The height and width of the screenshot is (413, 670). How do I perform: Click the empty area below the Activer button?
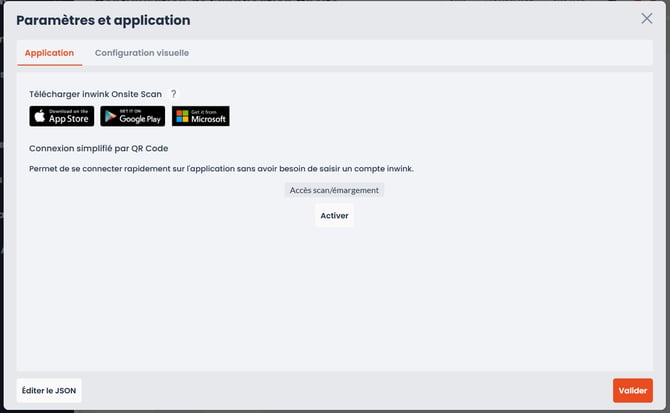(334, 290)
